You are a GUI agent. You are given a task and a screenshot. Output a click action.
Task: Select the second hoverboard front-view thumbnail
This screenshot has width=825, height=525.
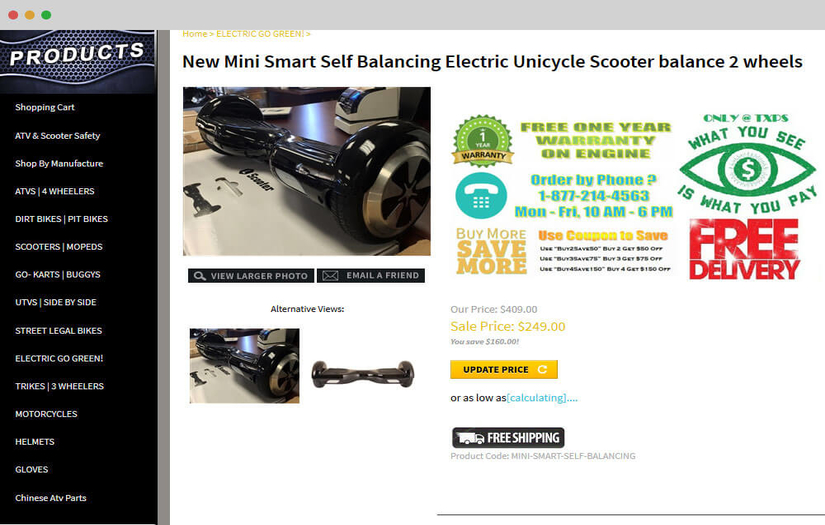pos(363,373)
